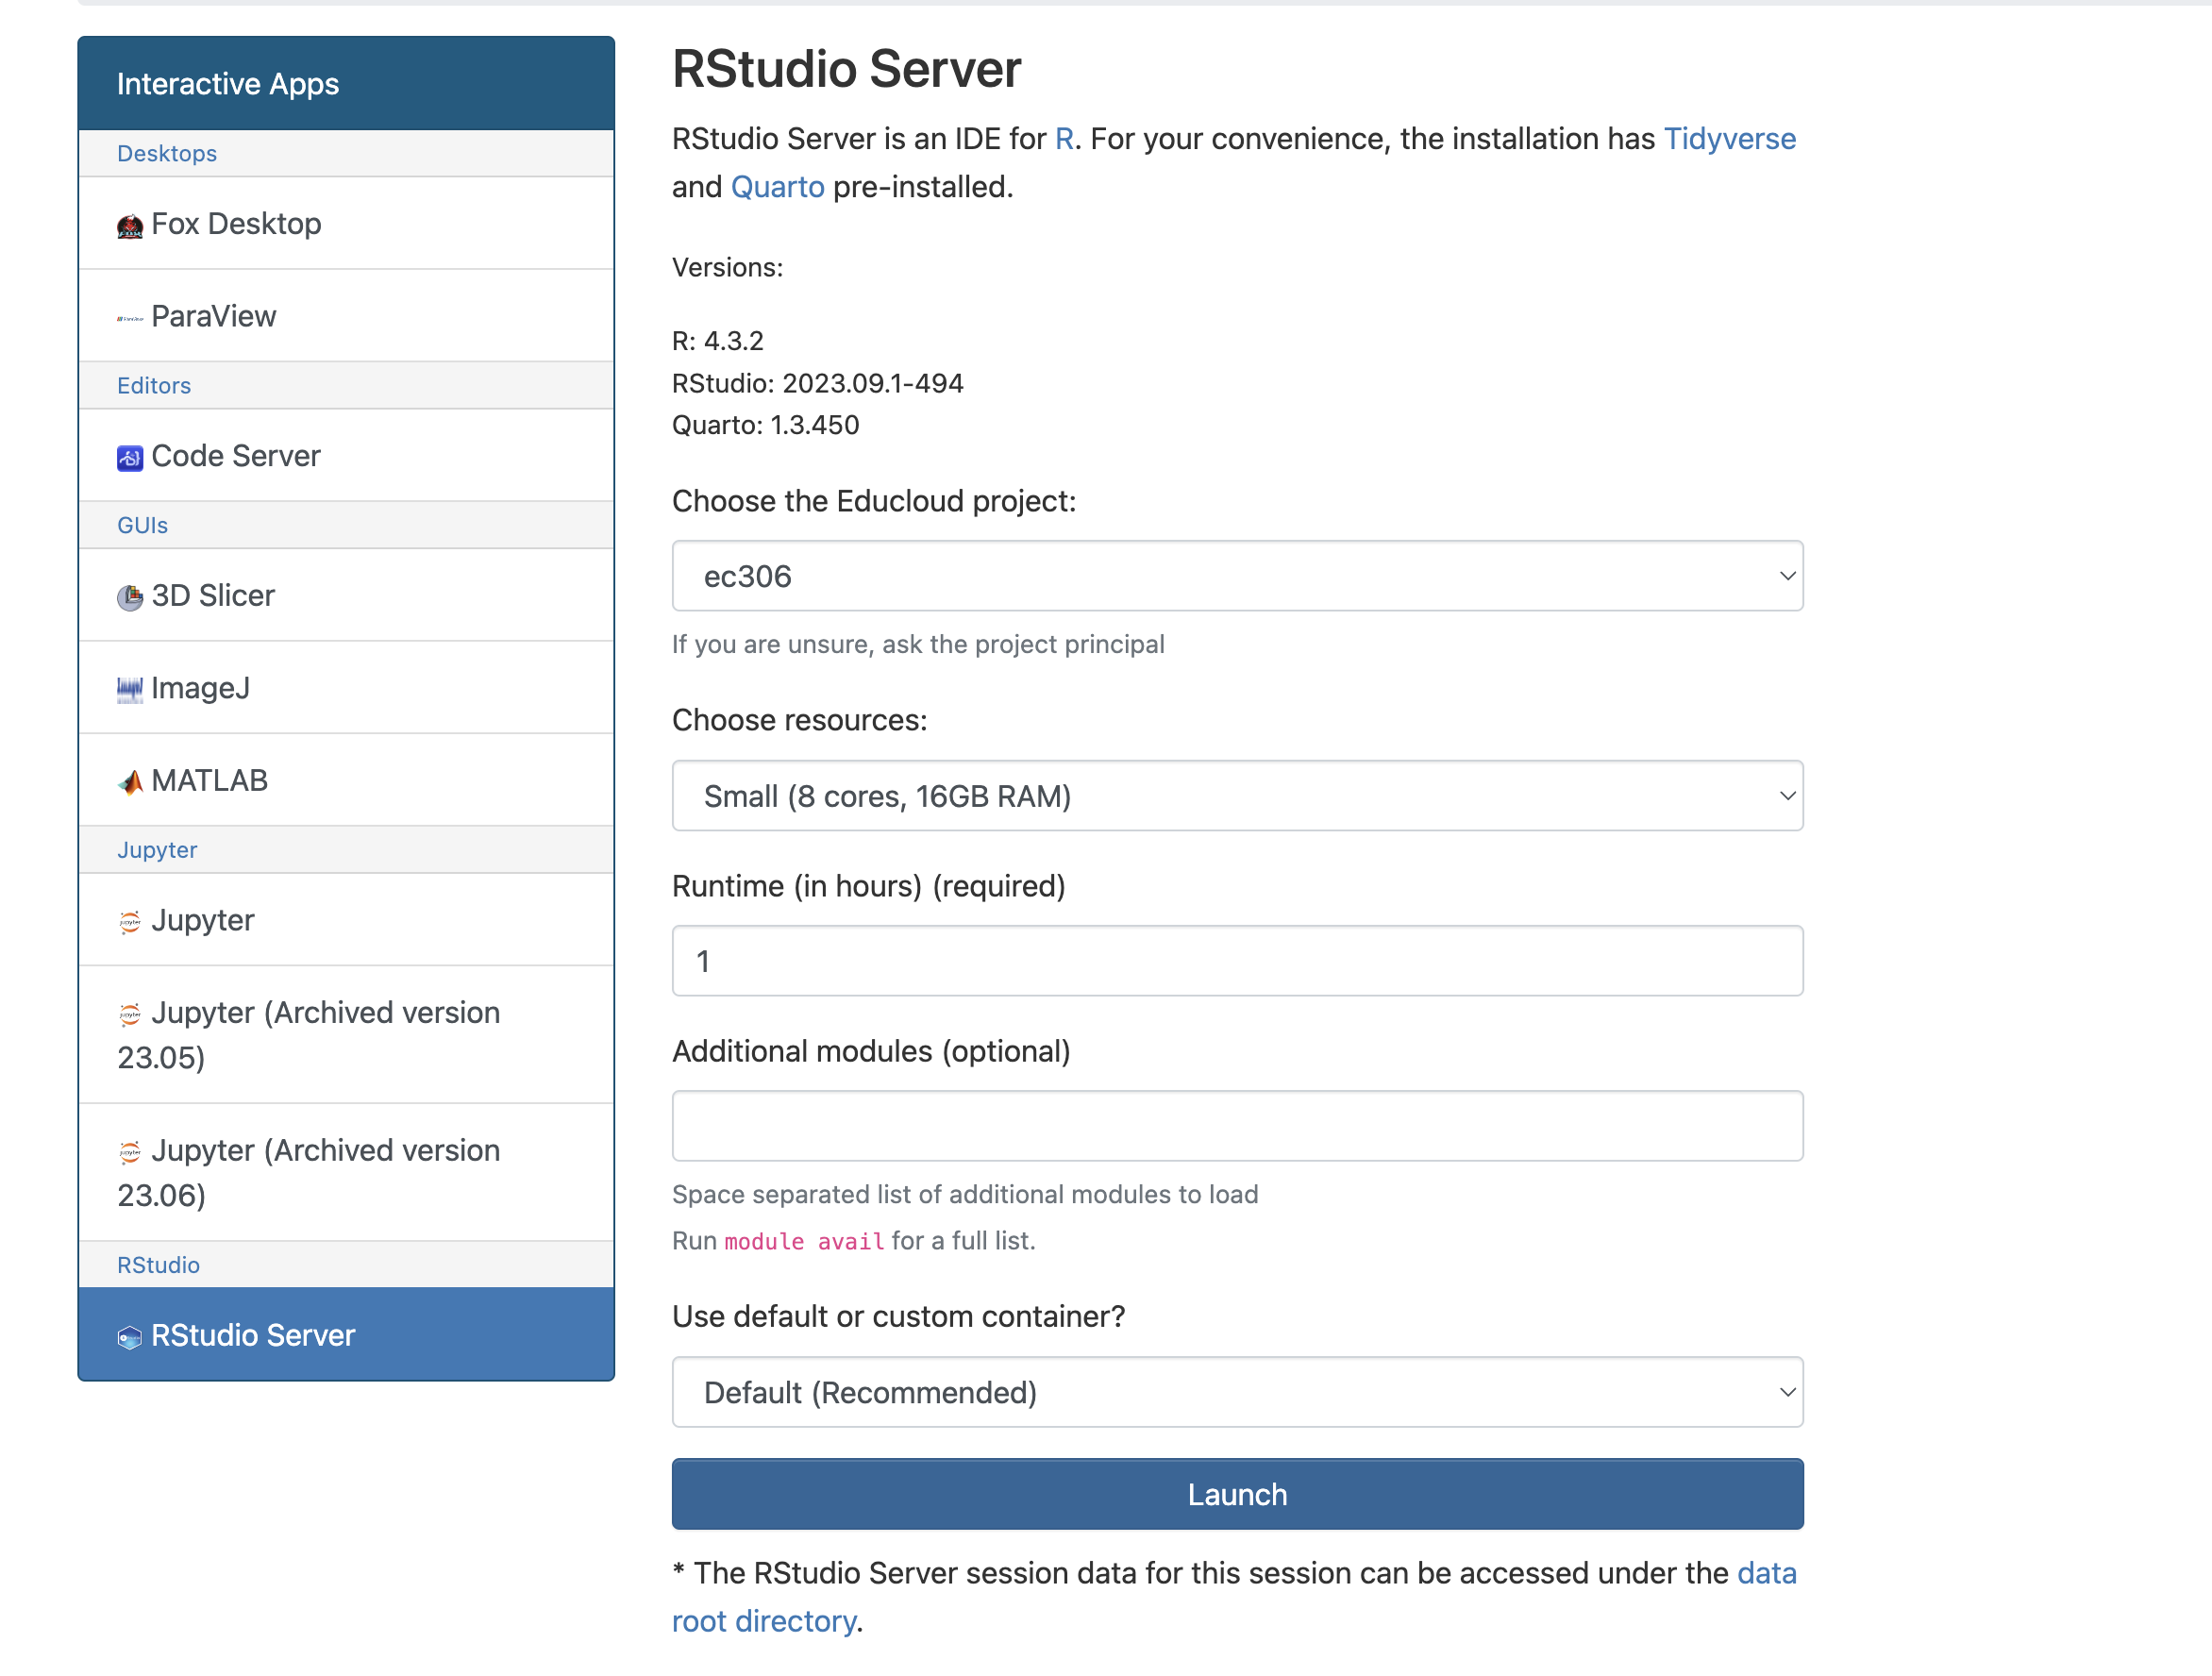Click the Runtime in hours field
This screenshot has width=2212, height=1676.
point(1237,961)
